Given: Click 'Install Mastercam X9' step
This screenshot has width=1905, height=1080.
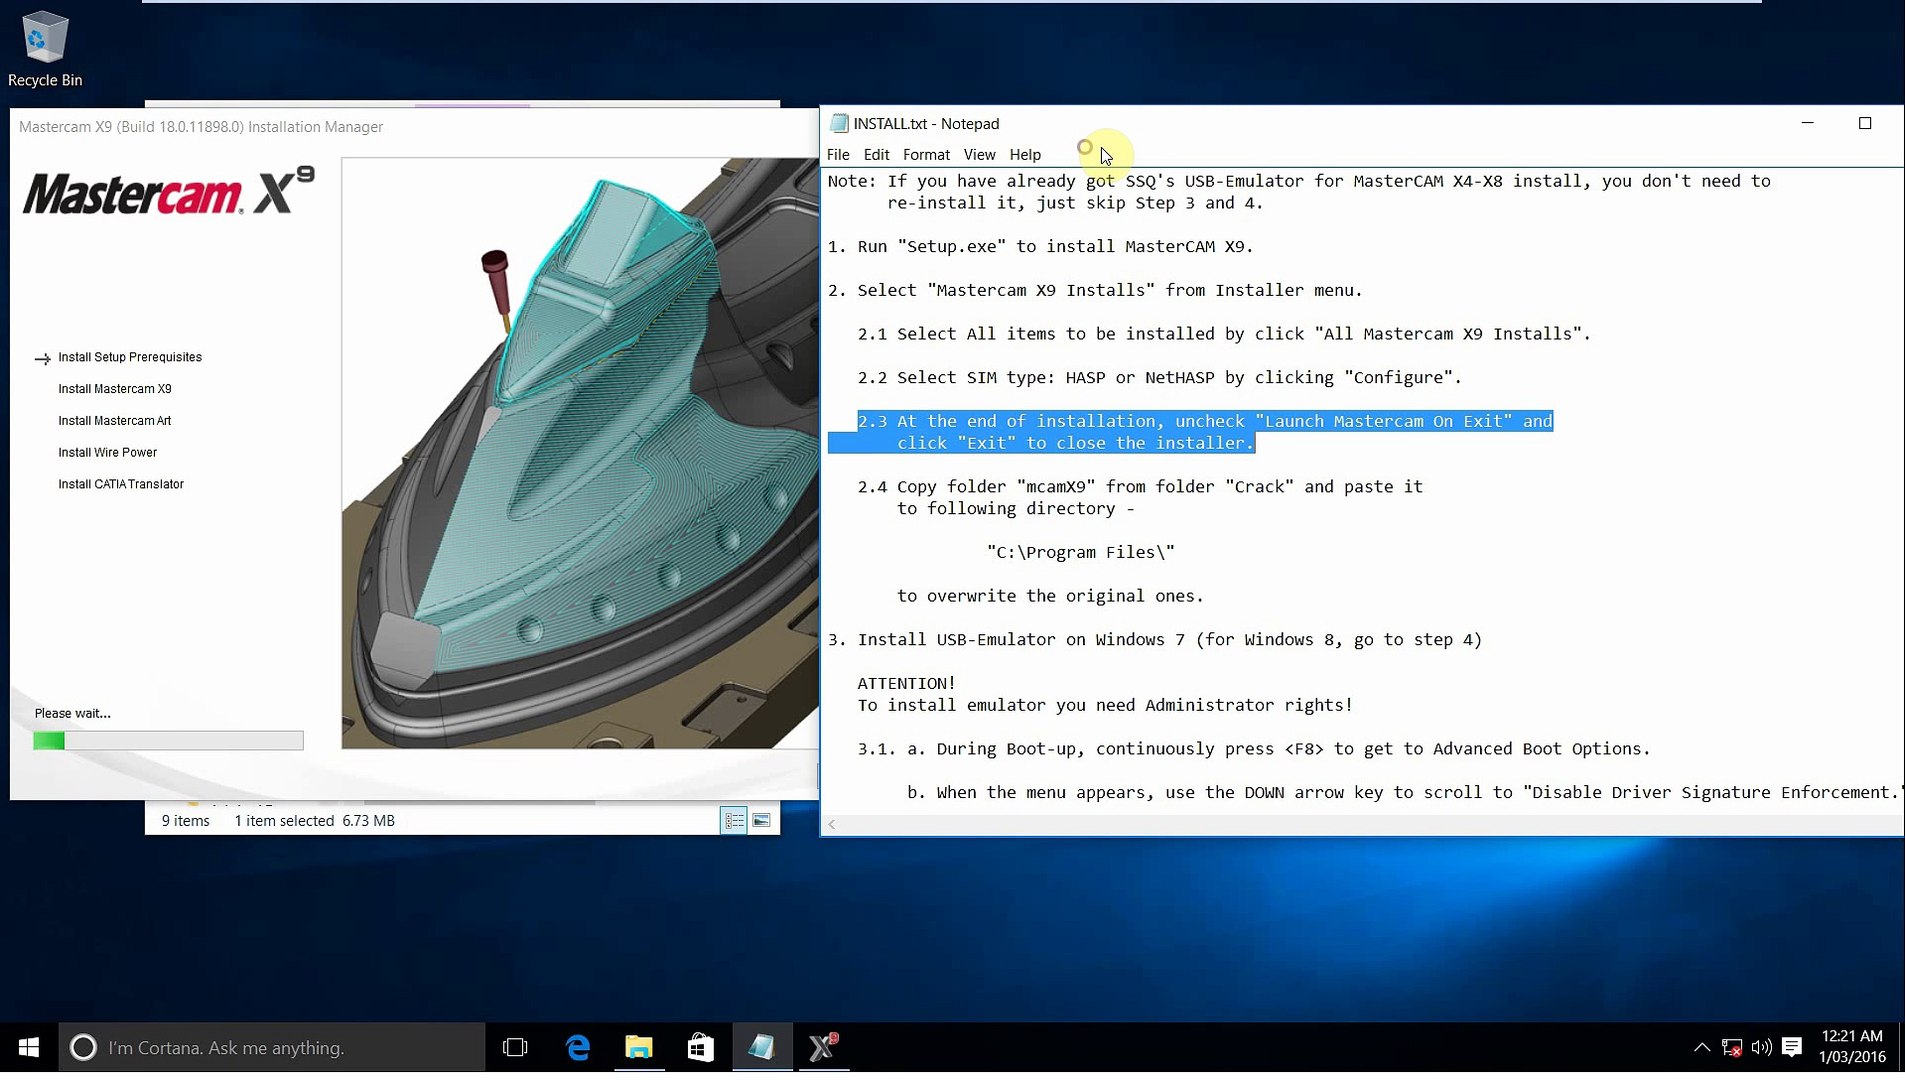Looking at the screenshot, I should [x=115, y=389].
